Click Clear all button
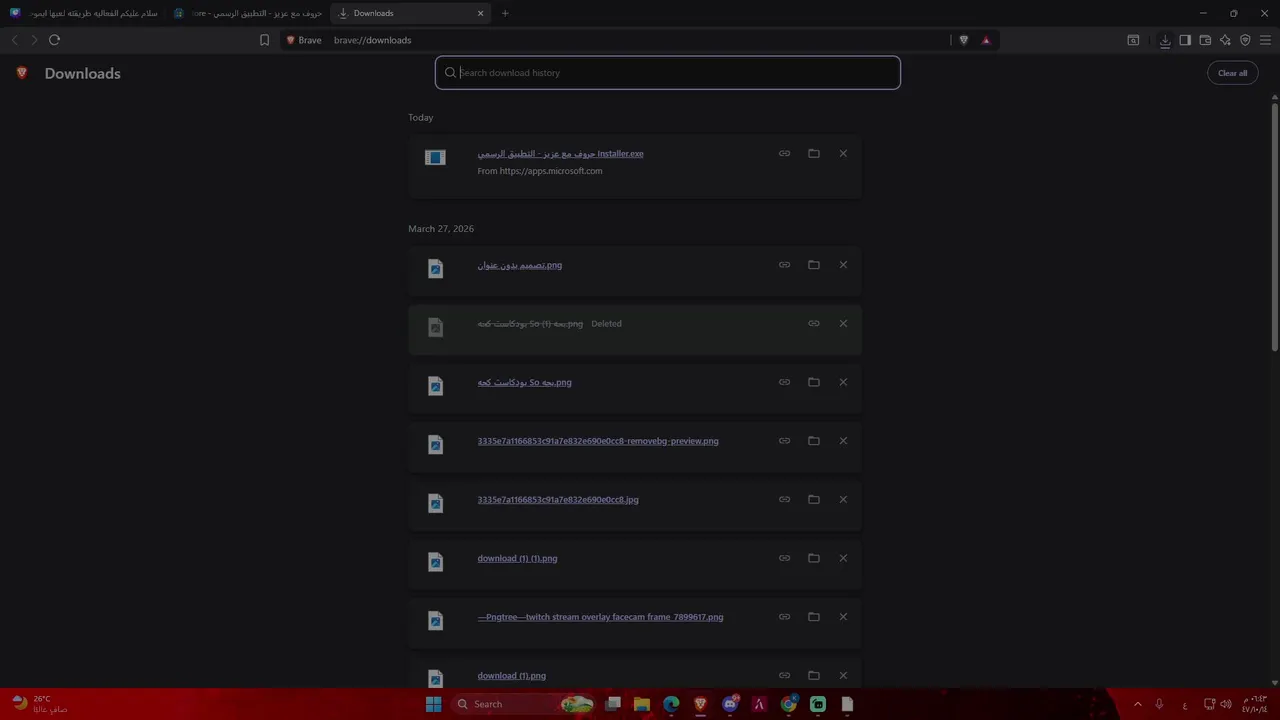The width and height of the screenshot is (1280, 720). (1232, 73)
